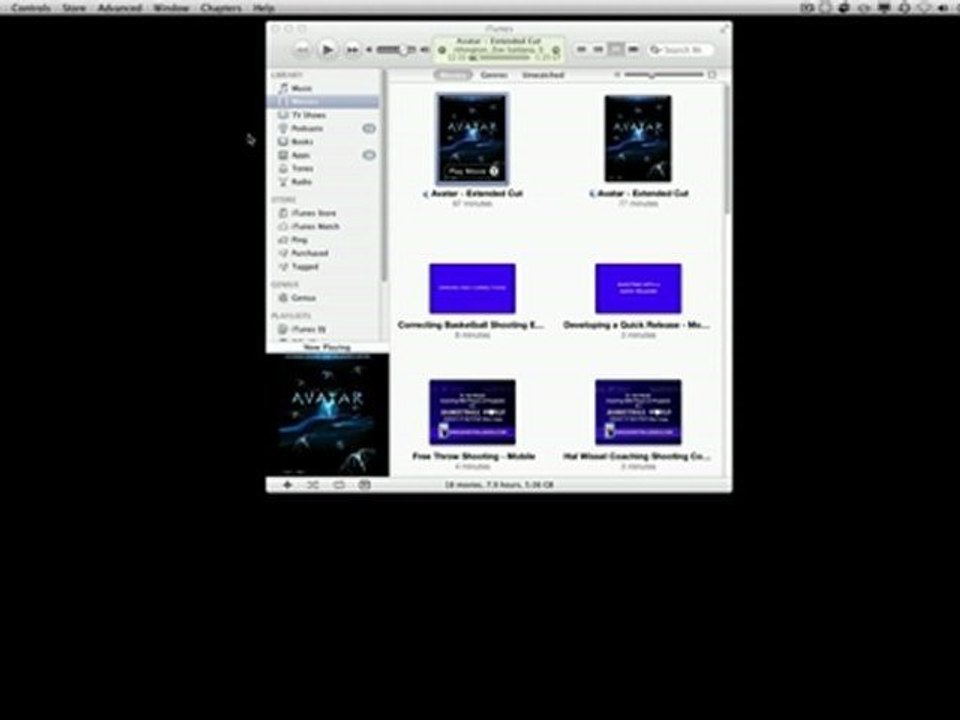Adjust the iTunes volume slider
Image resolution: width=960 pixels, height=720 pixels.
point(397,50)
